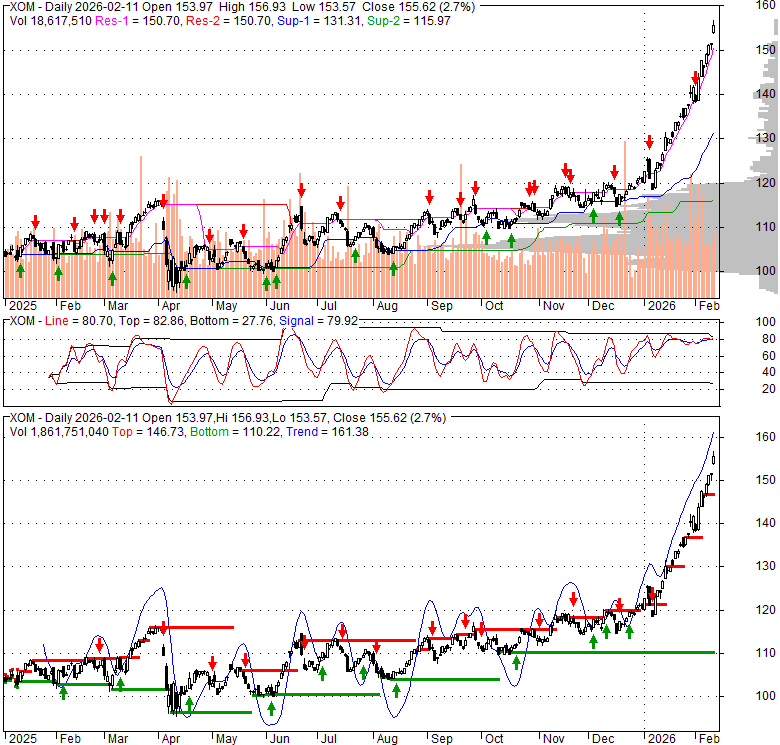The image size is (780, 745).
Task: Click the bottom chart's 'Jul' month label
Action: [x=328, y=739]
